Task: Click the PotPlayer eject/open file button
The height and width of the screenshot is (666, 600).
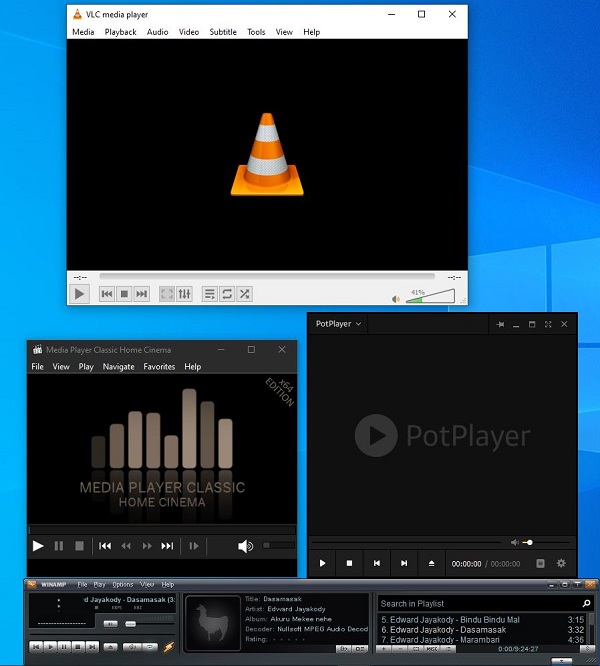Action: pos(431,563)
